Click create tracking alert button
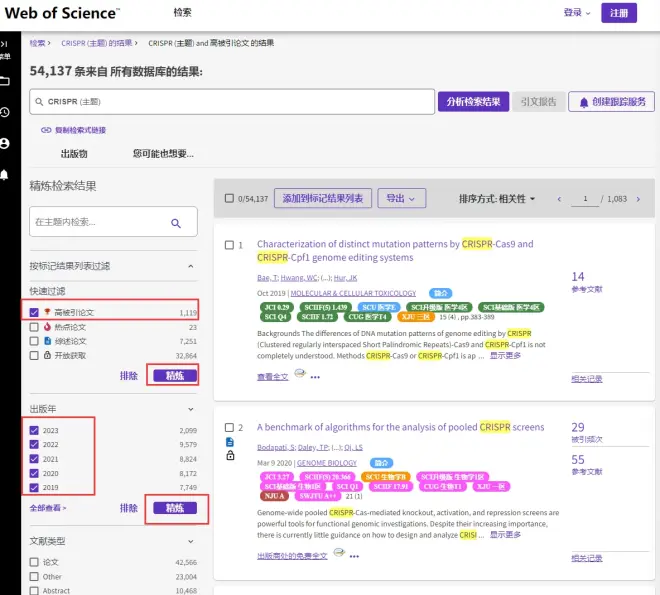Image resolution: width=660 pixels, height=595 pixels. click(611, 101)
